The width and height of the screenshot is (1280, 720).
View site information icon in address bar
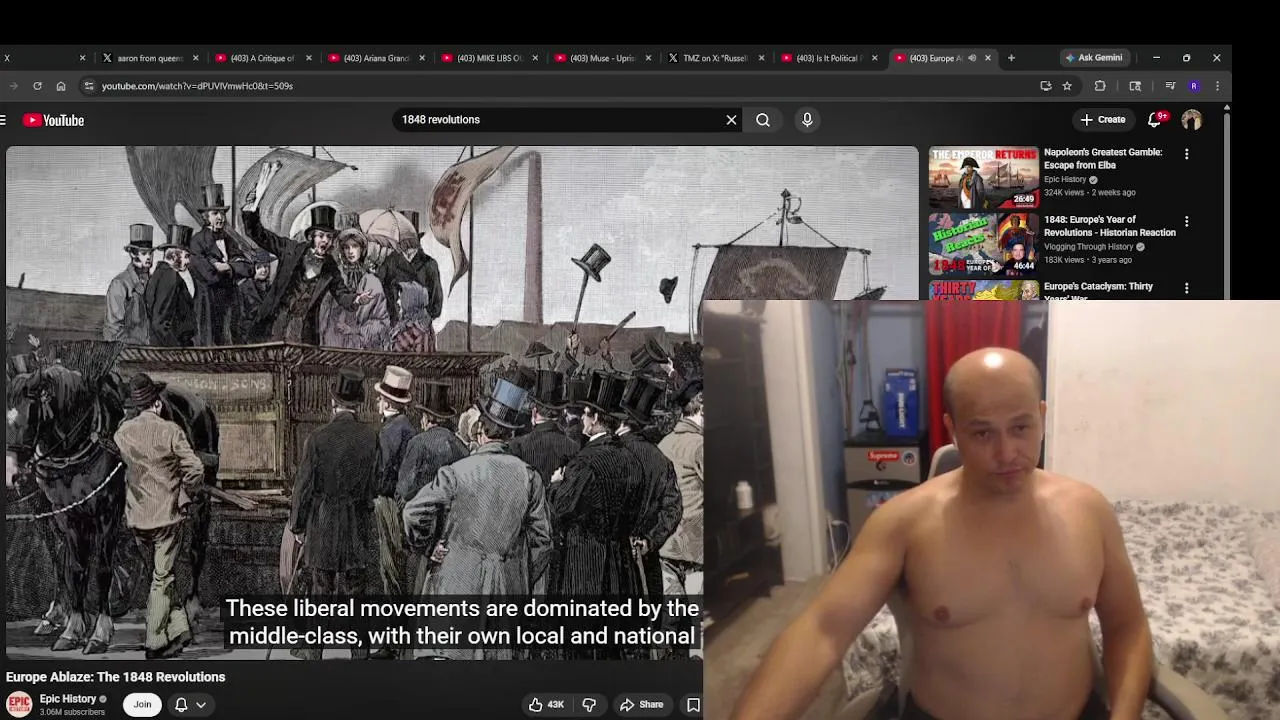[x=88, y=86]
